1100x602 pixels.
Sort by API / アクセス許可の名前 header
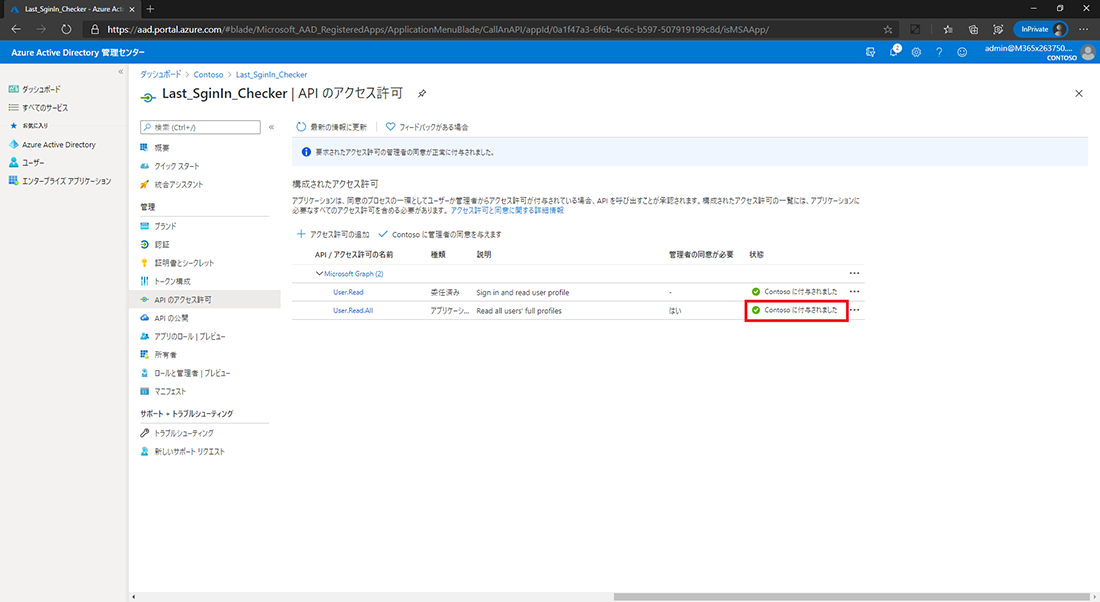[354, 255]
